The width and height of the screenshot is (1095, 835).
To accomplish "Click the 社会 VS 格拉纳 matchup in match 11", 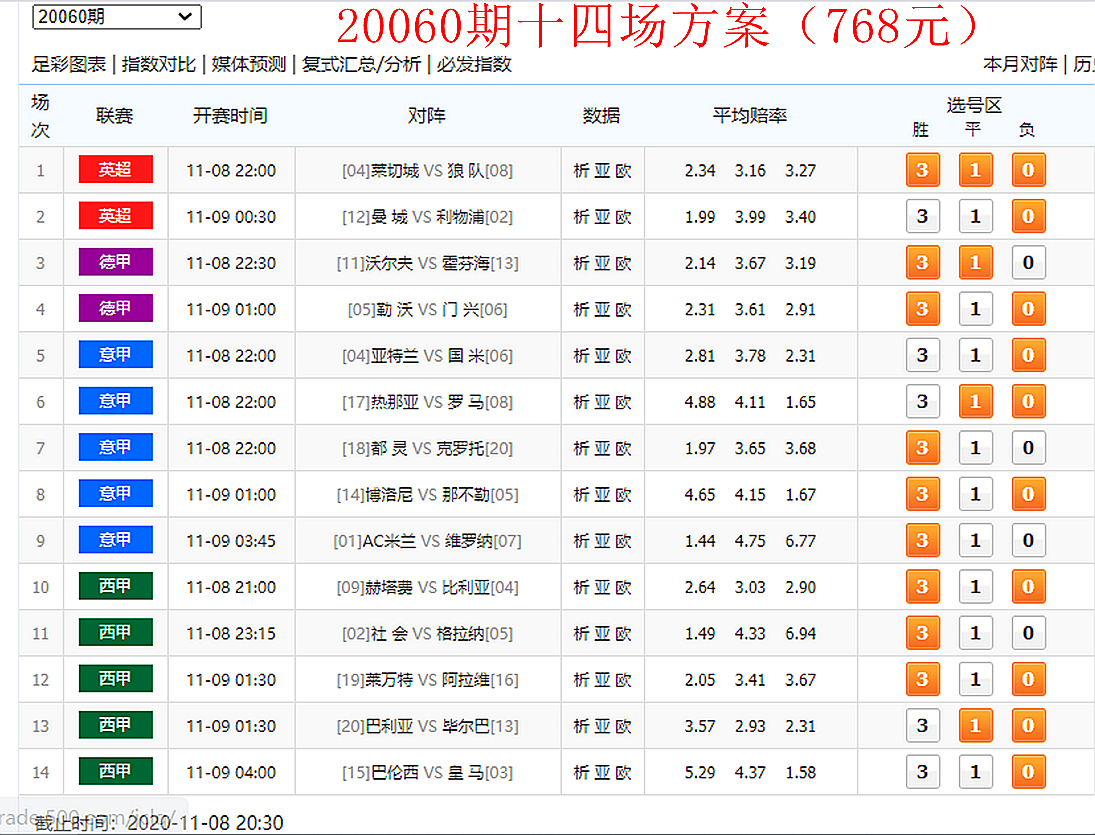I will pyautogui.click(x=427, y=634).
